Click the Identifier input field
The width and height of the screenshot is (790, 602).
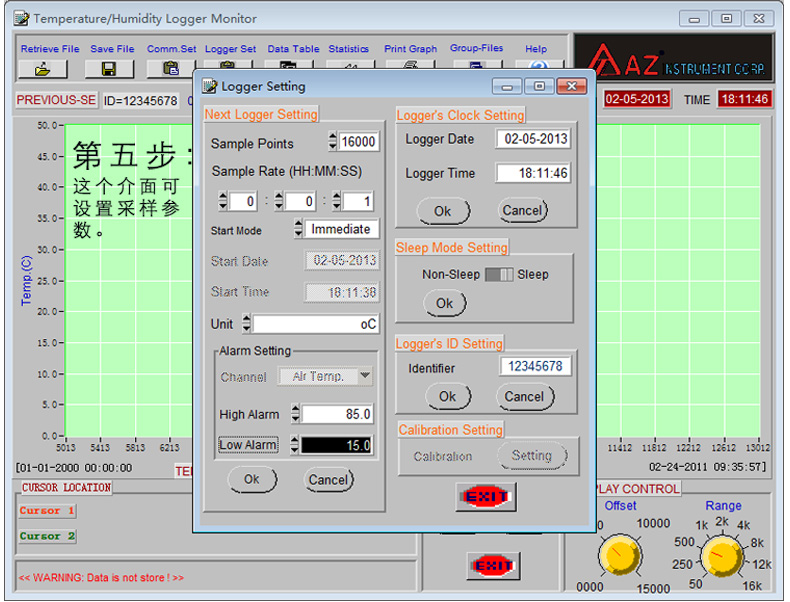click(535, 367)
